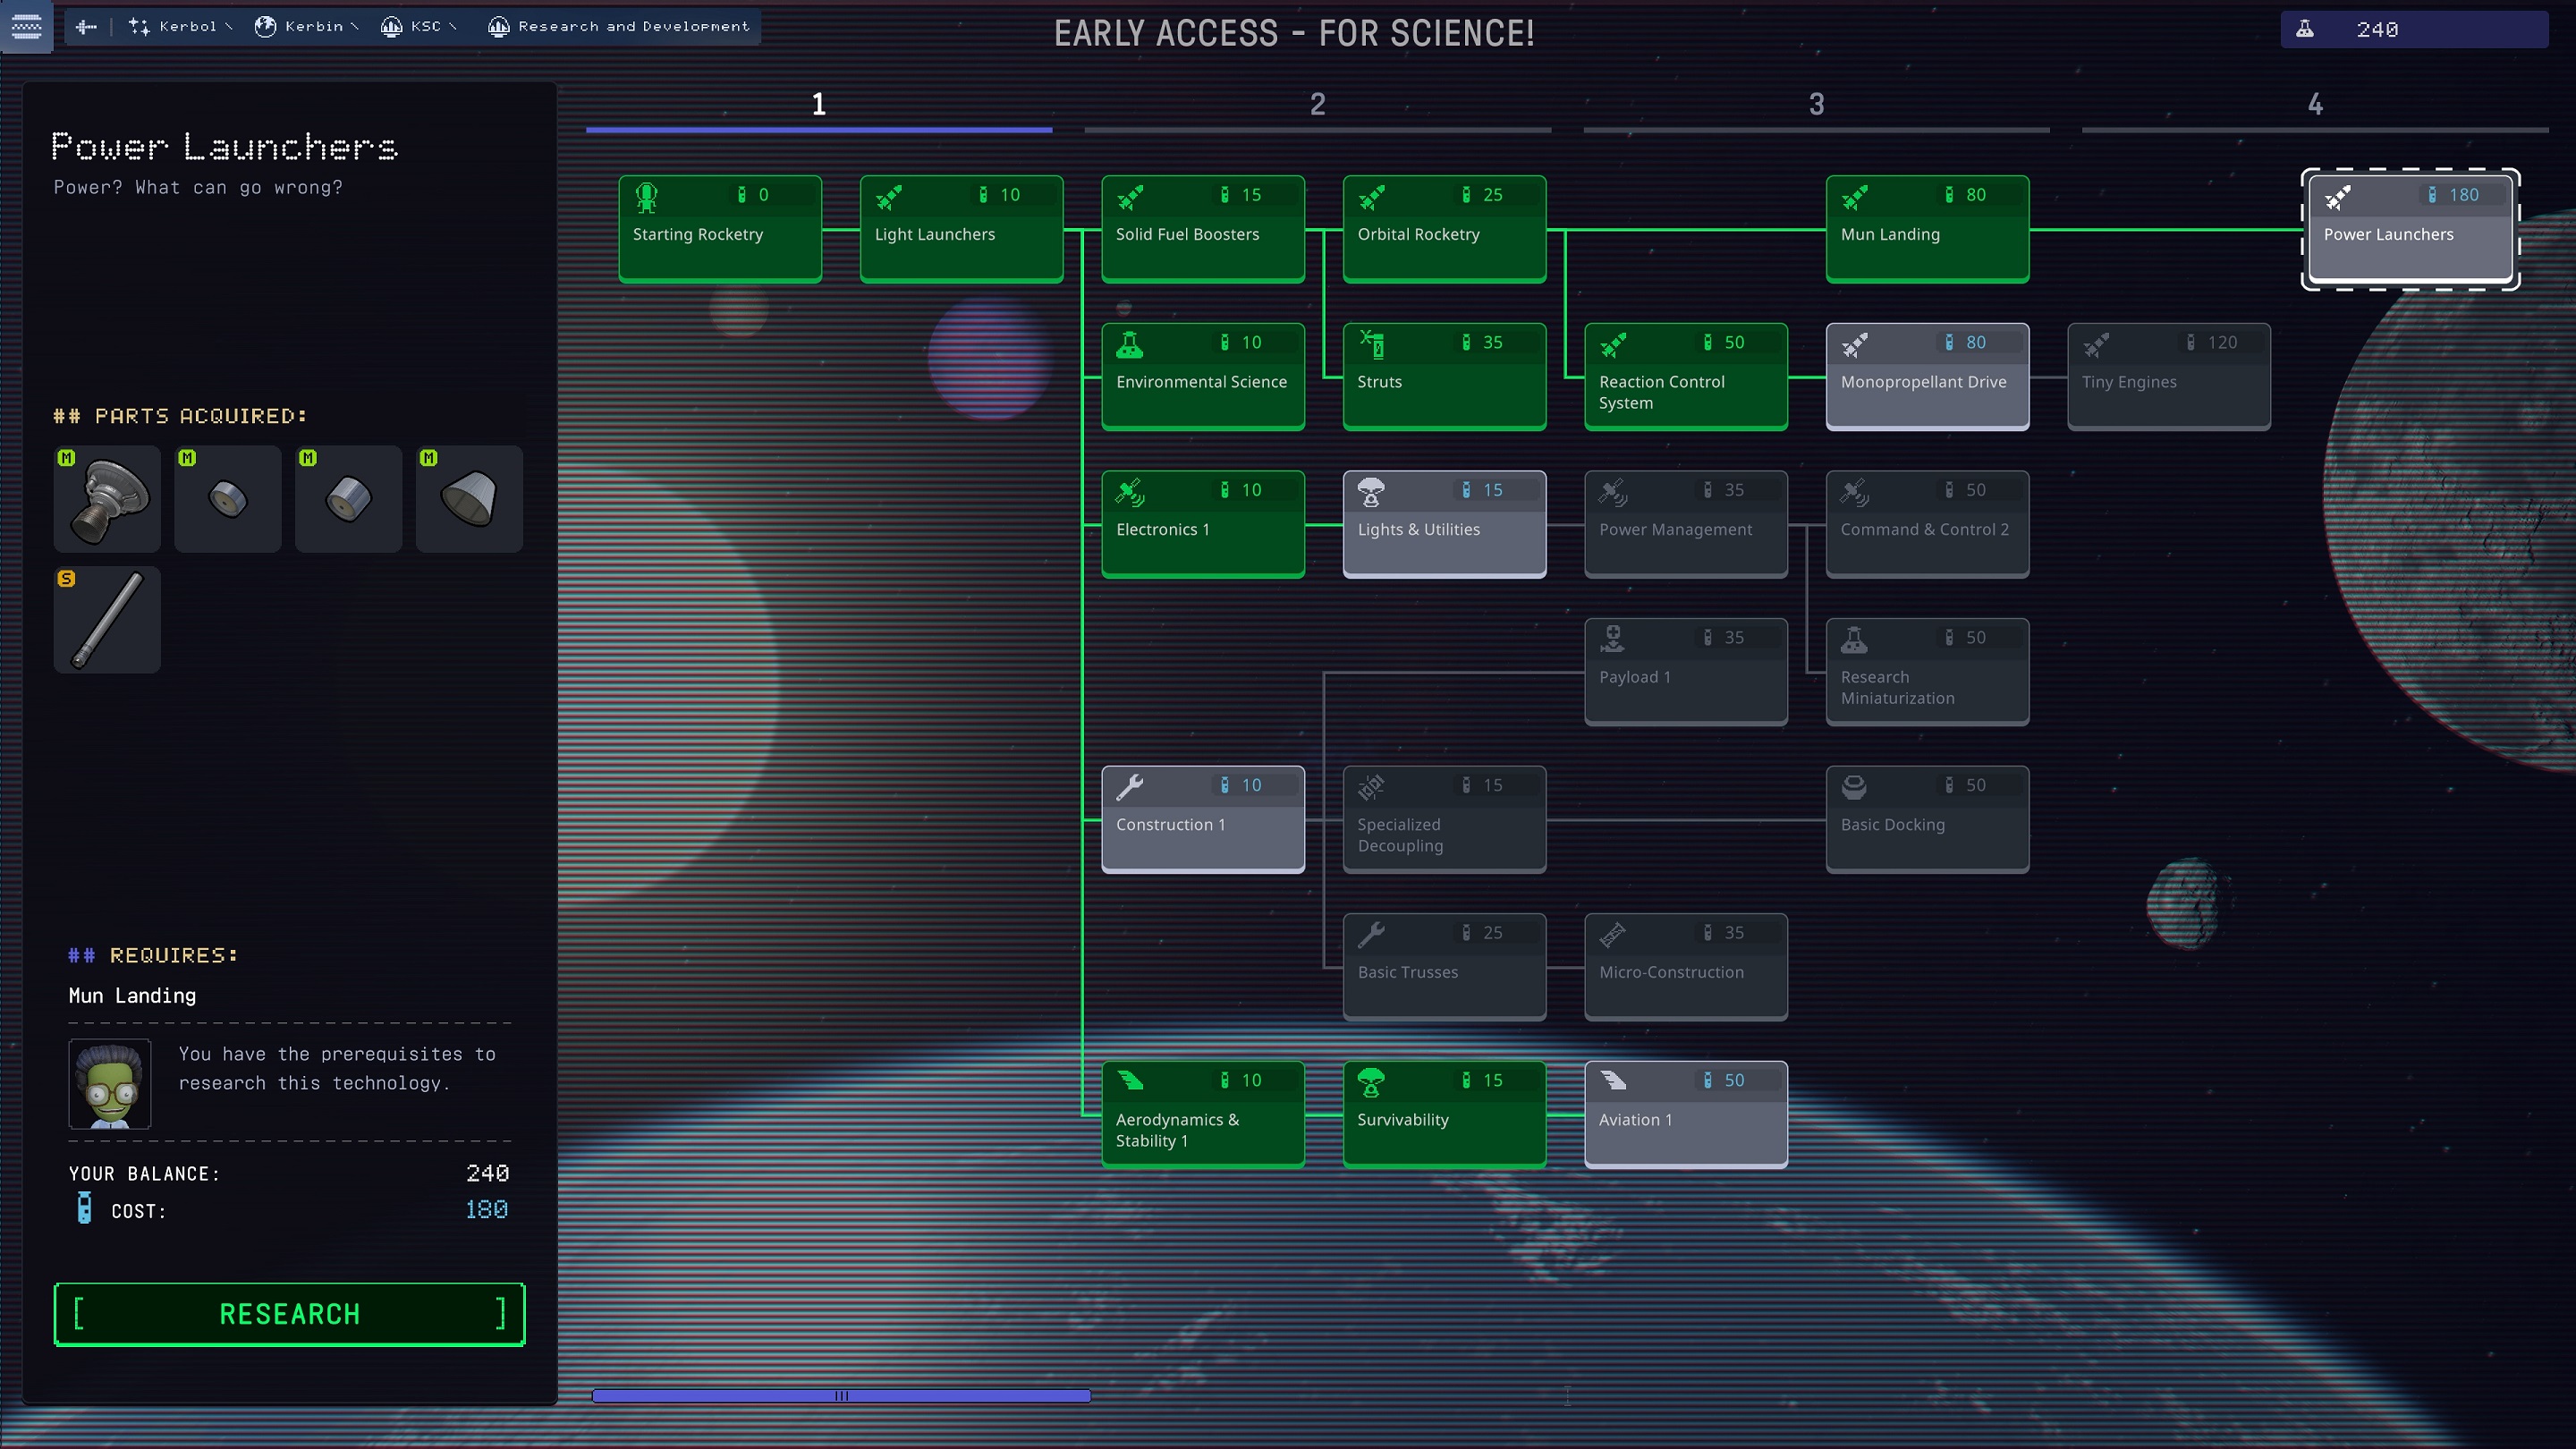Click the RESEARCH button
2576x1449 pixels.
coord(288,1313)
